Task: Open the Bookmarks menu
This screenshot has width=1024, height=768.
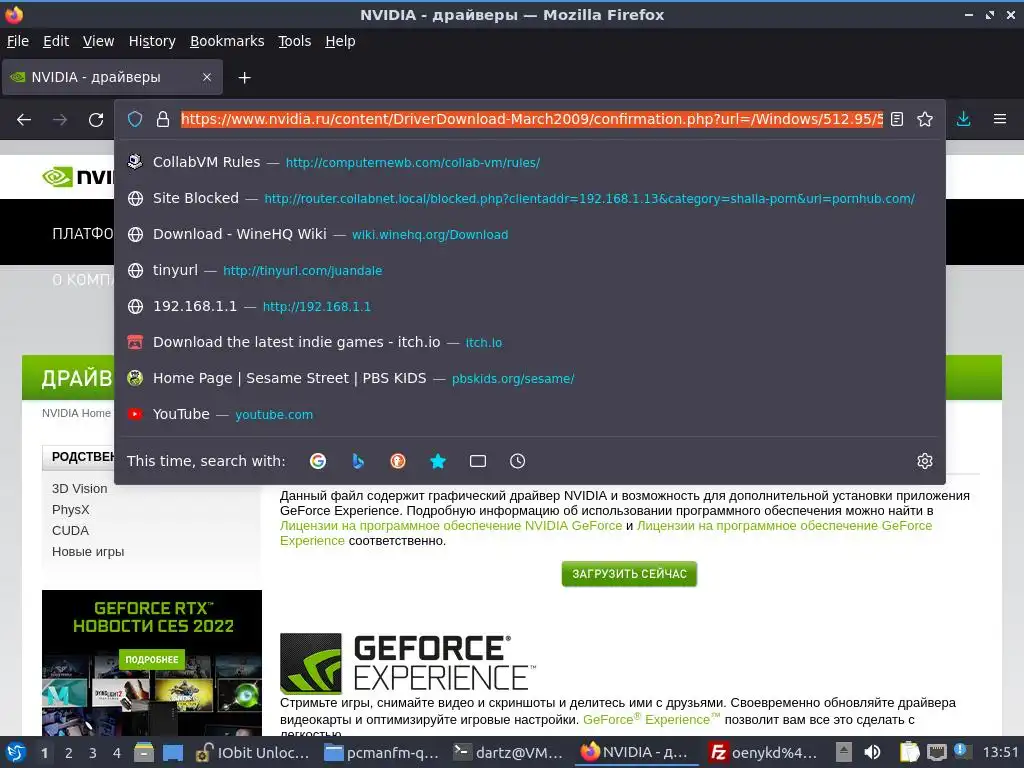Action: tap(227, 41)
